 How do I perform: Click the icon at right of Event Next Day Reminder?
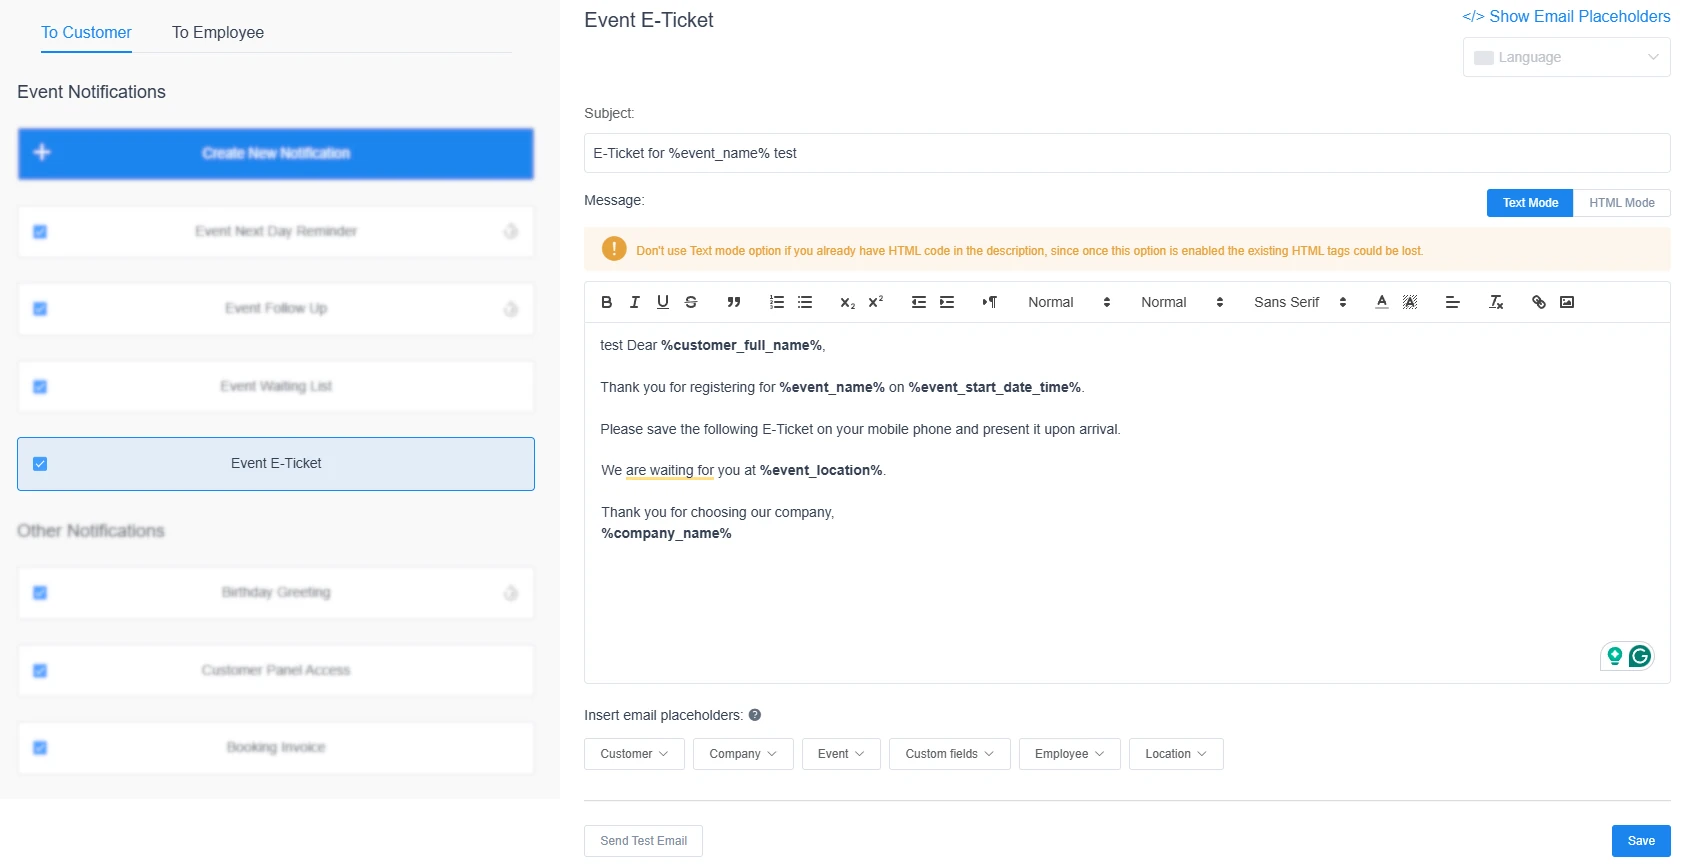(x=510, y=231)
